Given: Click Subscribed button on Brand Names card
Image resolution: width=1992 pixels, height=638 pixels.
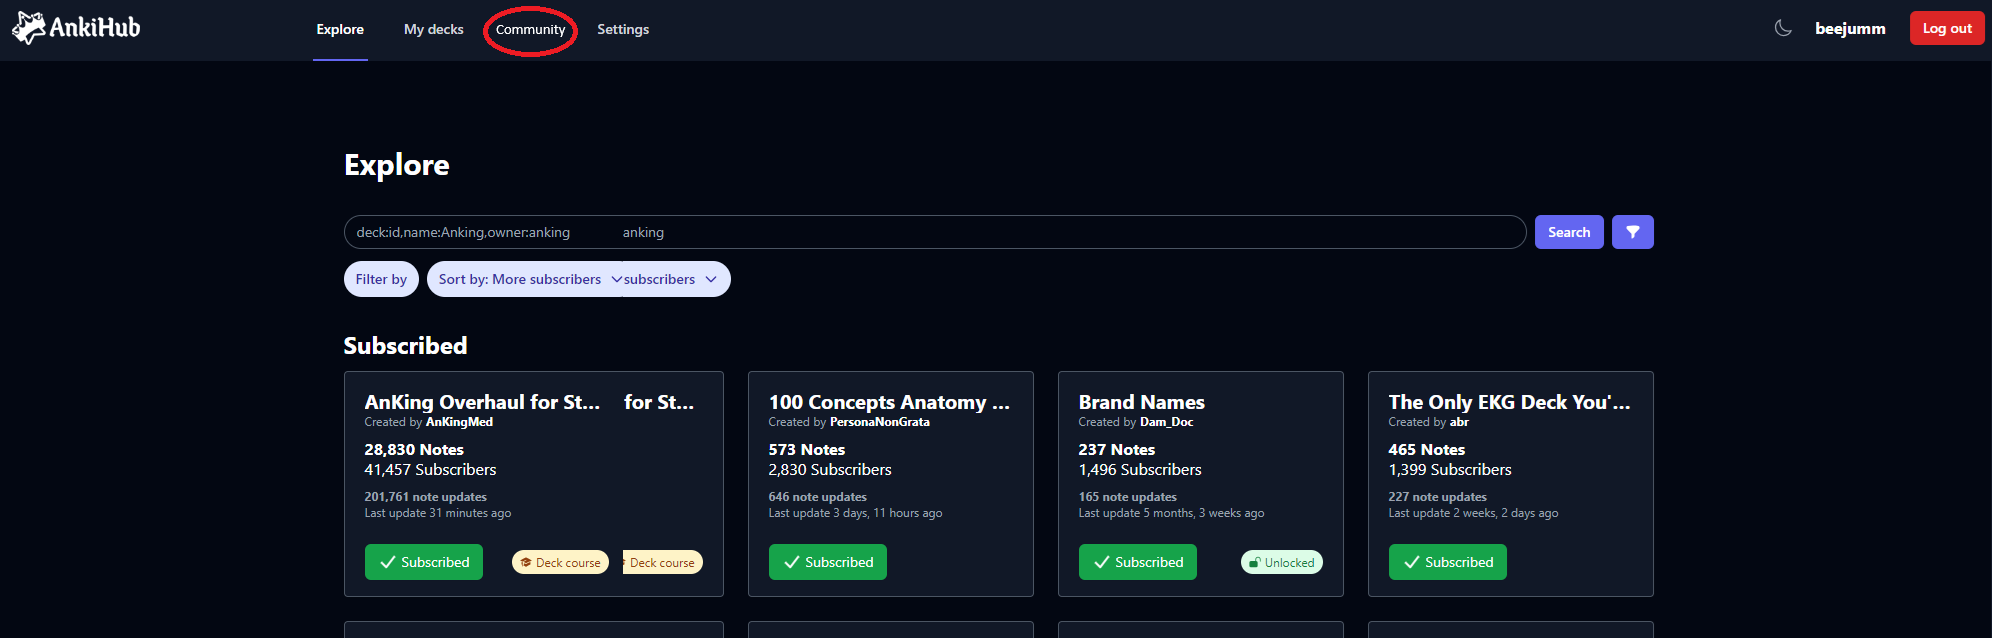Looking at the screenshot, I should [x=1138, y=562].
